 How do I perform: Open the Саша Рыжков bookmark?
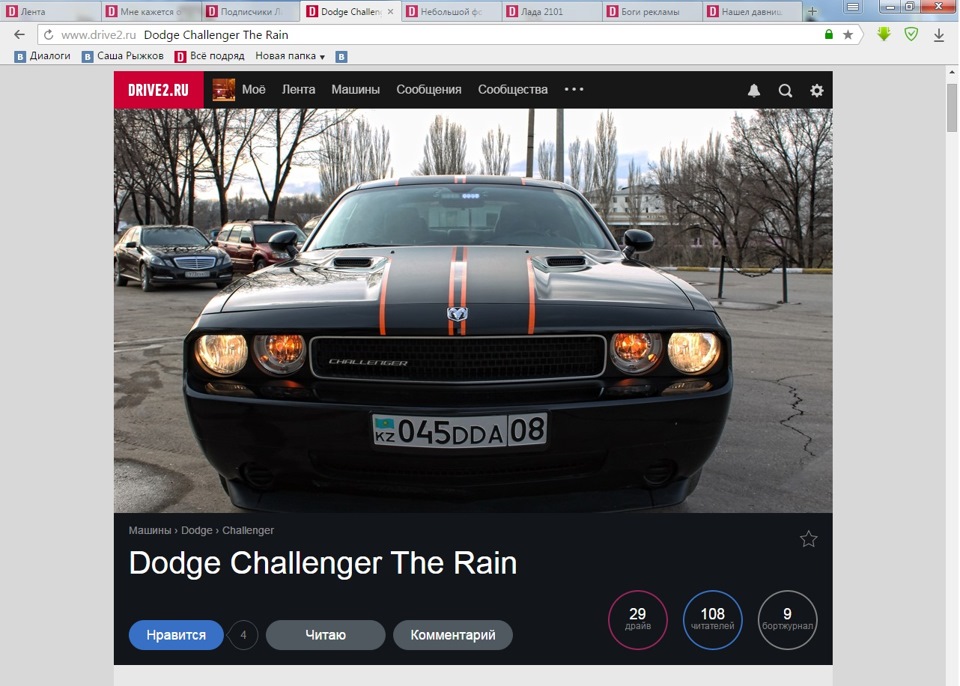click(x=123, y=56)
